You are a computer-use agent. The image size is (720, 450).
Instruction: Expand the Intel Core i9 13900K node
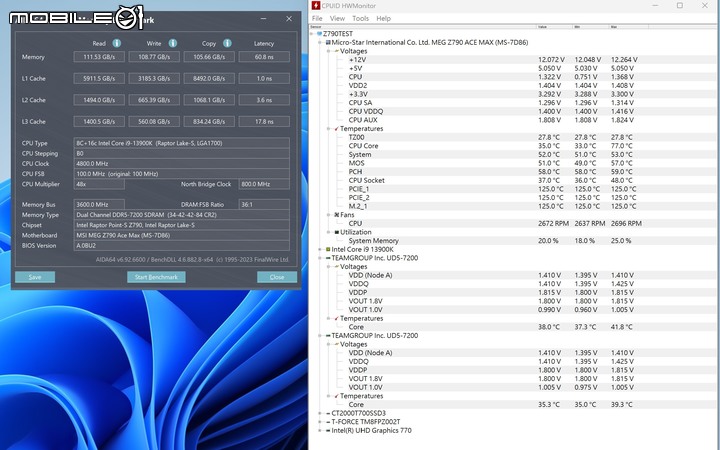click(320, 249)
